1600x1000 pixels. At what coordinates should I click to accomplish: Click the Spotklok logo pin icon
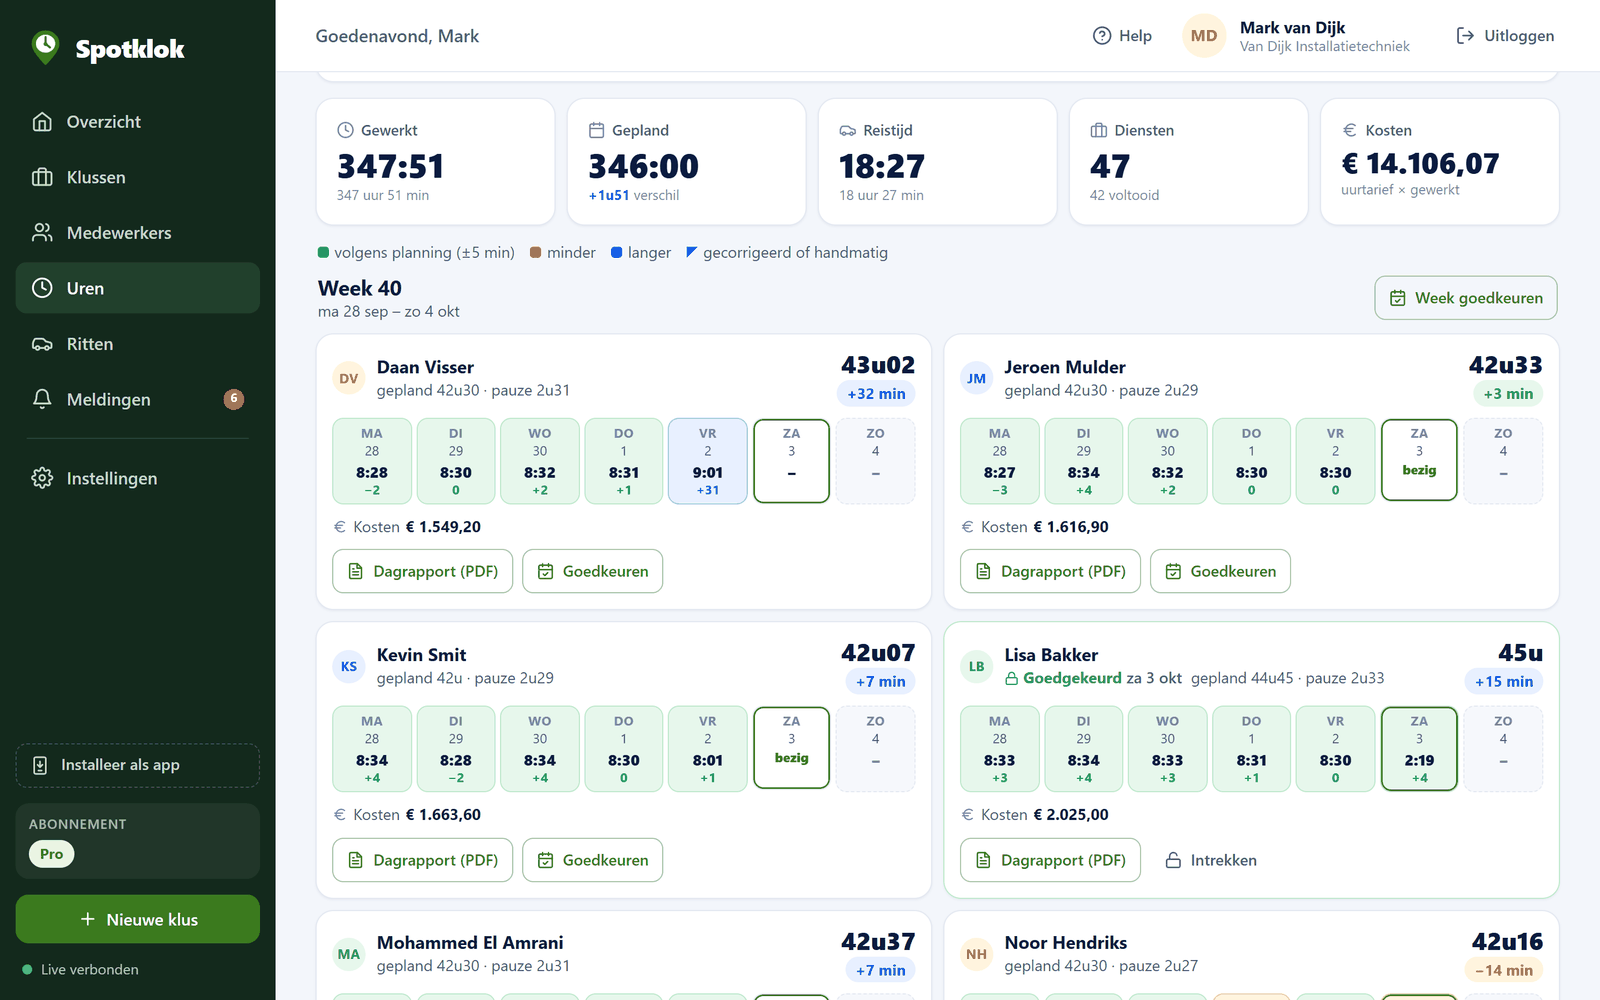pos(45,47)
